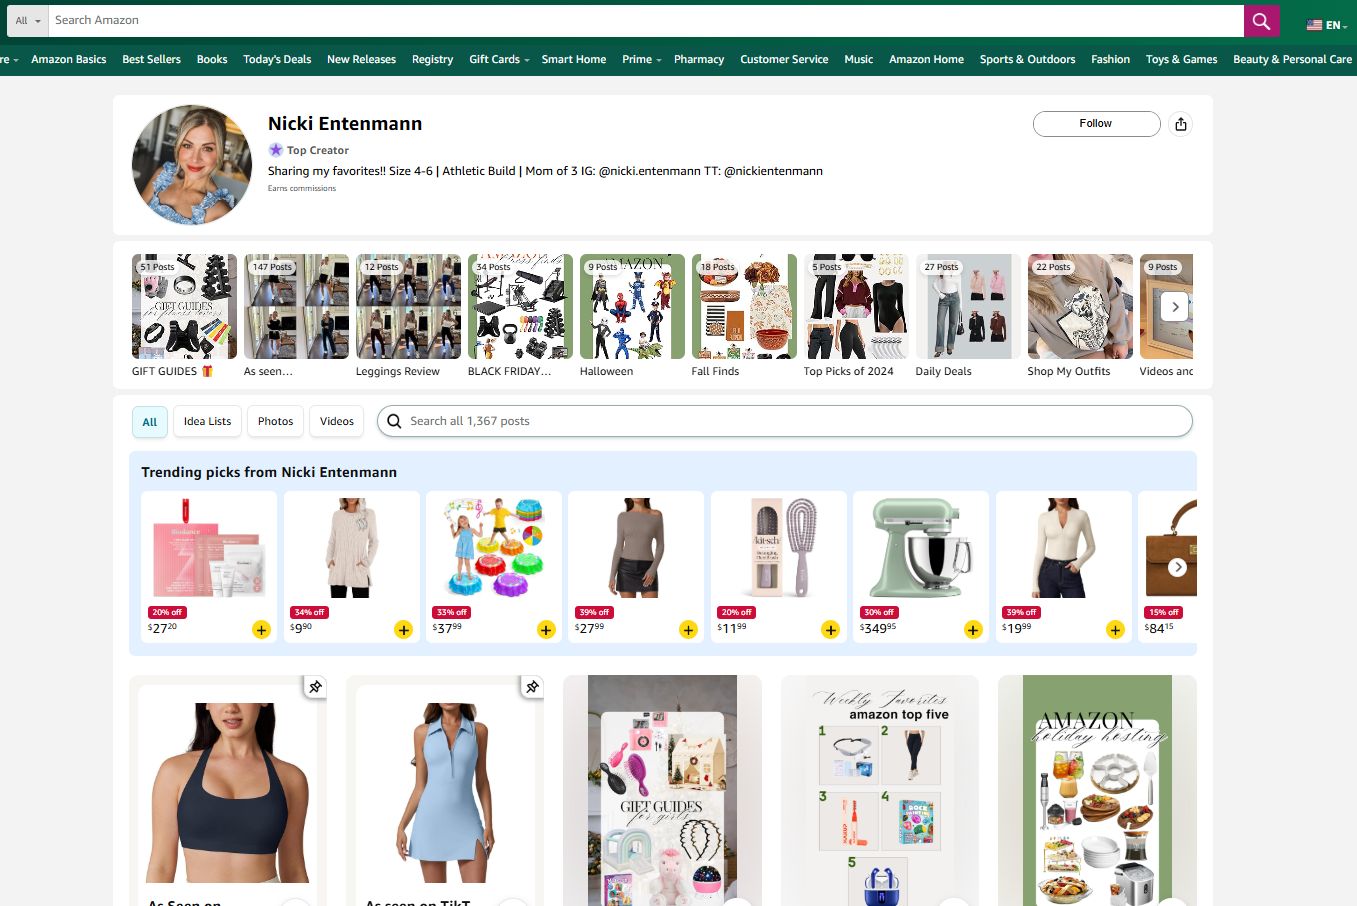Click pin icon on sports bra post

(x=315, y=687)
